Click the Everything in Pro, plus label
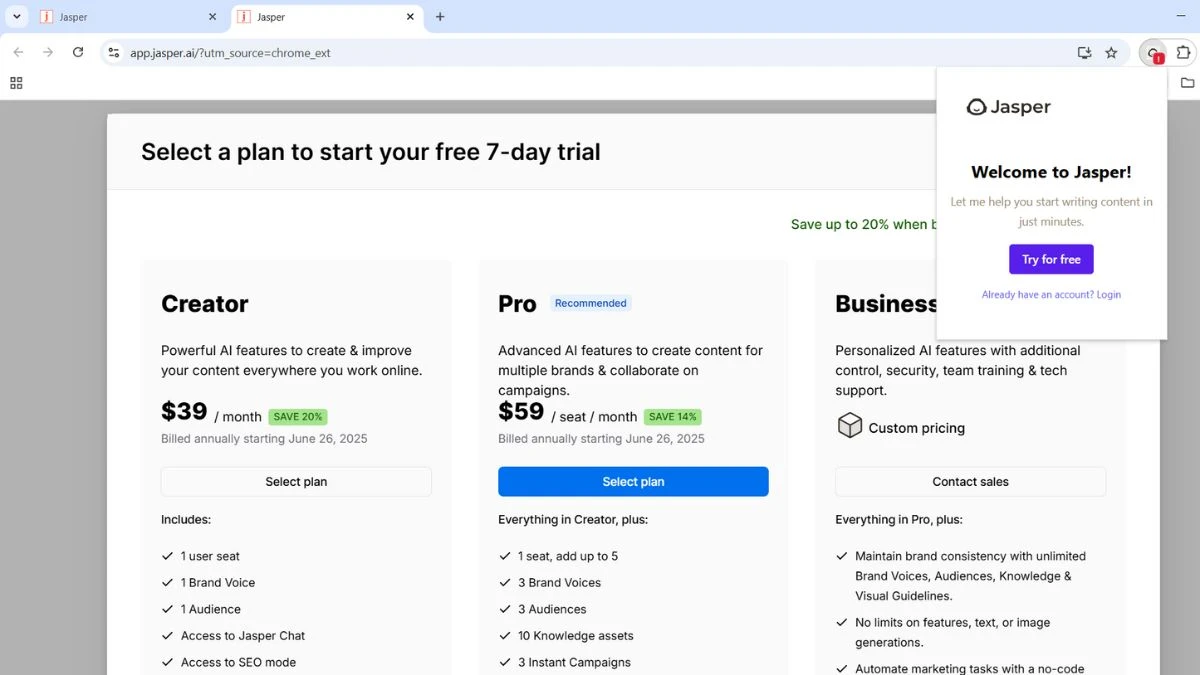Screen dimensions: 1200x675 [899, 520]
